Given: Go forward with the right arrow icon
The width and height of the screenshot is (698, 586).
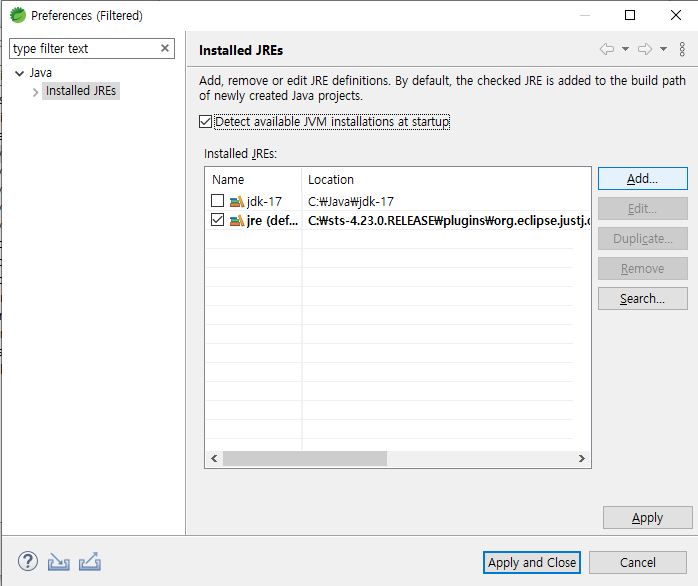Looking at the screenshot, I should (645, 49).
